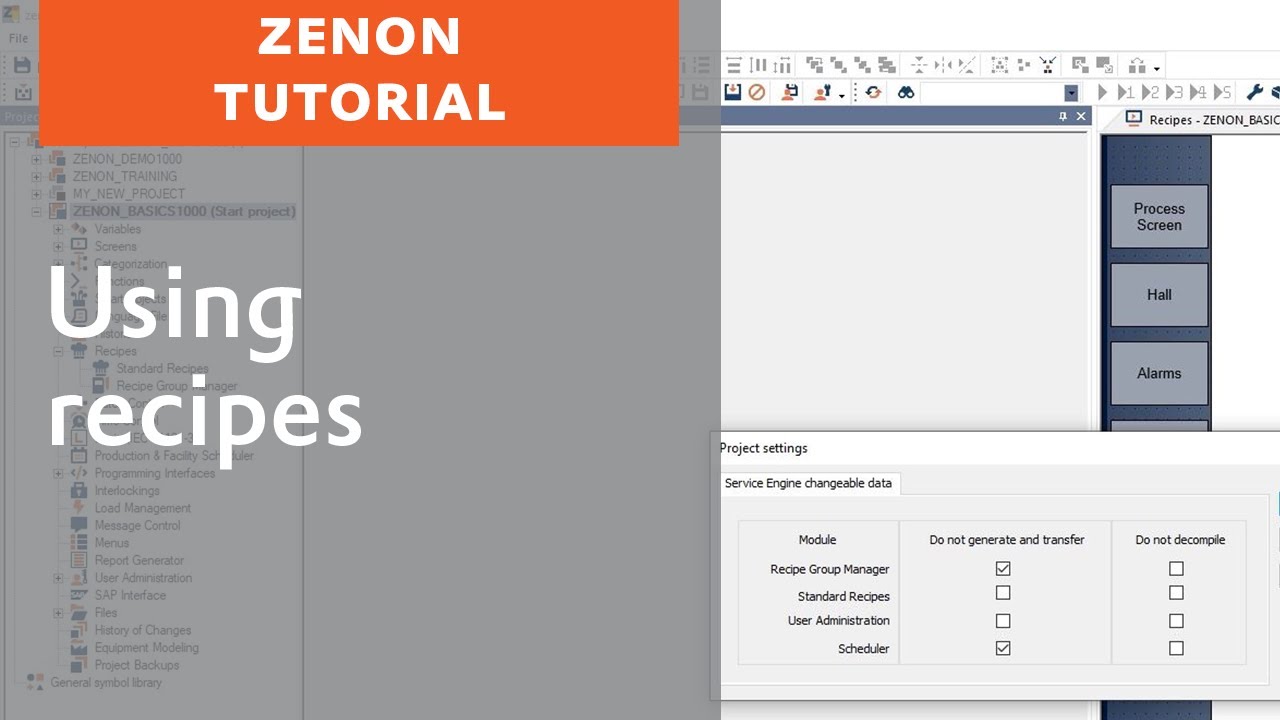Click the play arrow numbered 3

pyautogui.click(x=1174, y=92)
